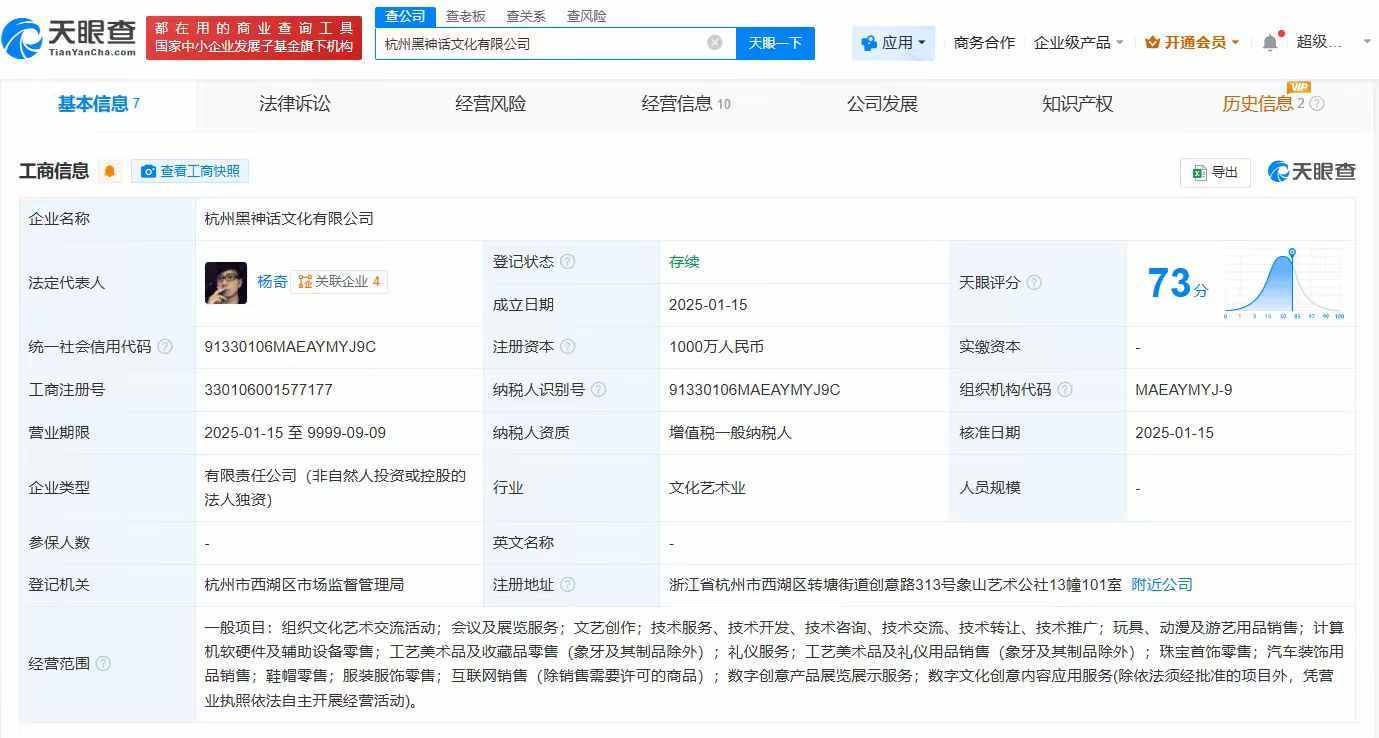Switch to the 知识产权 tab
This screenshot has height=738, width=1379.
(1077, 104)
